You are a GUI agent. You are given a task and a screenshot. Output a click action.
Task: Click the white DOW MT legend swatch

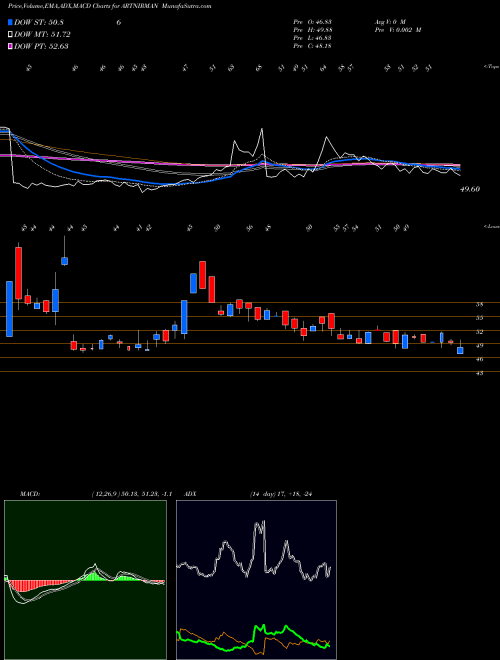pyautogui.click(x=10, y=34)
